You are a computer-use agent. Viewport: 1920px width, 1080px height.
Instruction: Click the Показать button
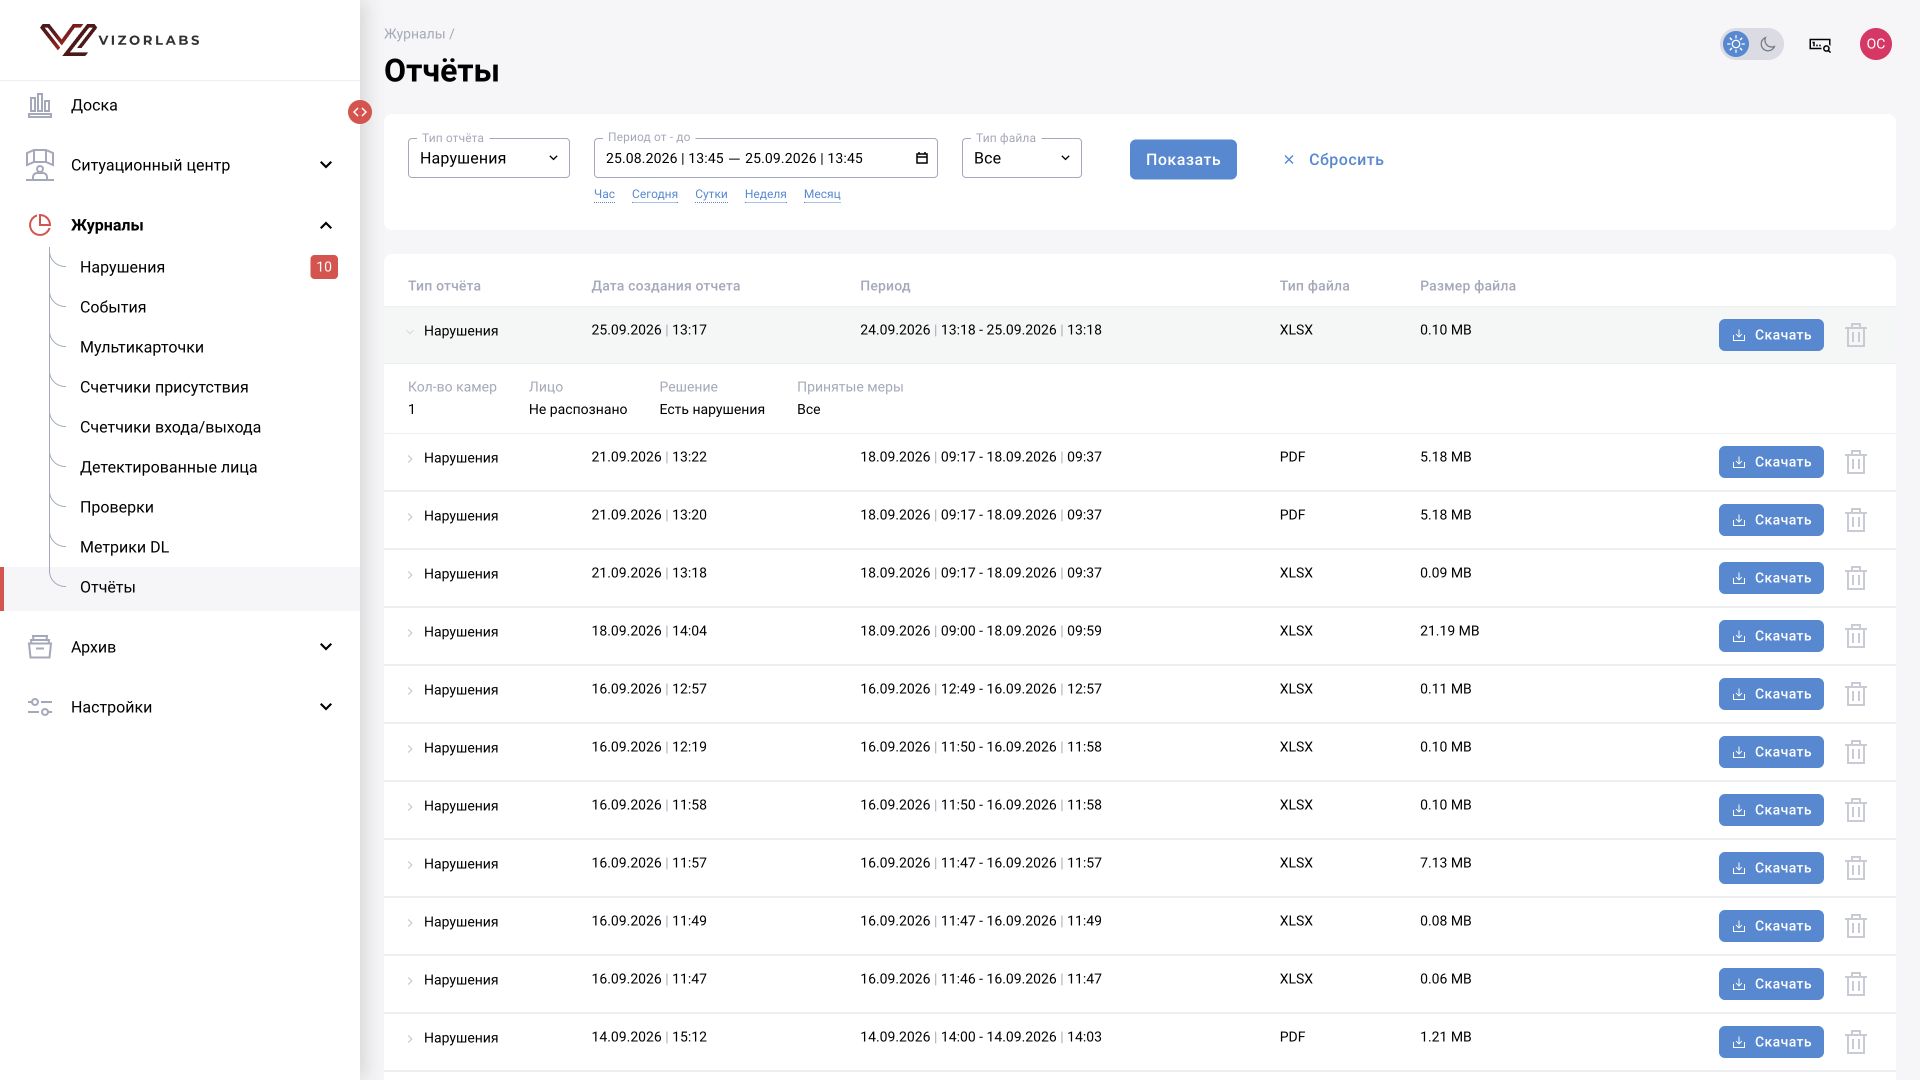(x=1183, y=159)
